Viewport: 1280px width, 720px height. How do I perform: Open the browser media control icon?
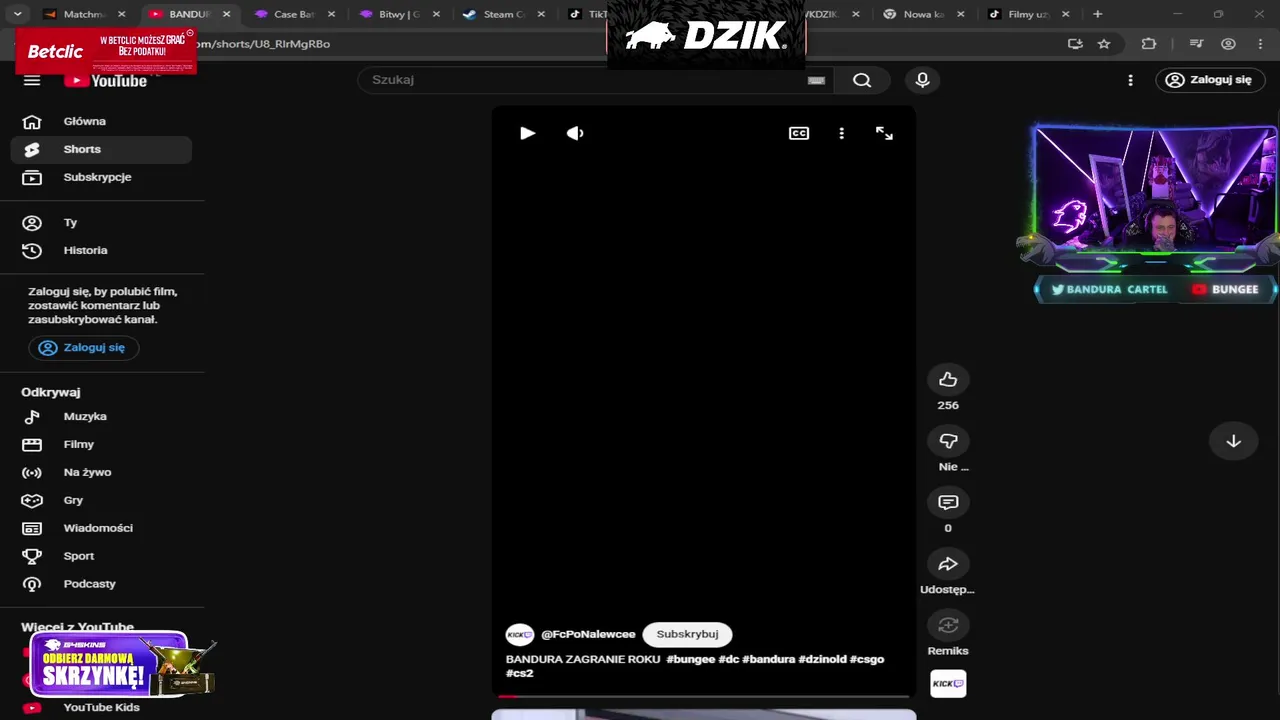(x=1196, y=44)
